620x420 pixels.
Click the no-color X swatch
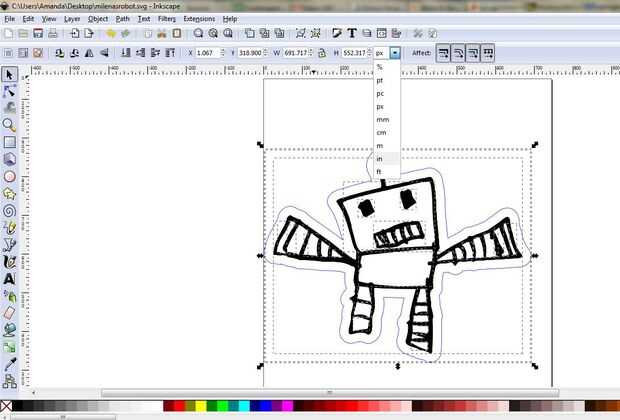tap(6, 406)
